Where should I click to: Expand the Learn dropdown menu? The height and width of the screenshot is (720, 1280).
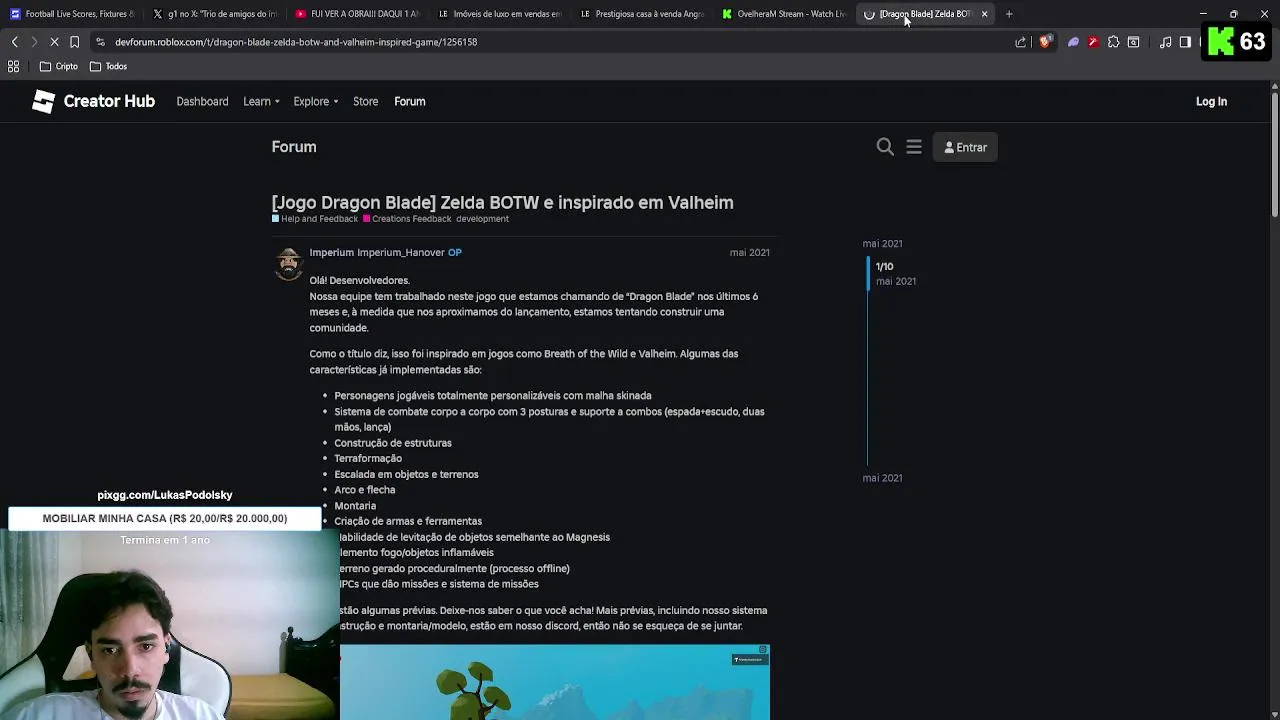(261, 101)
